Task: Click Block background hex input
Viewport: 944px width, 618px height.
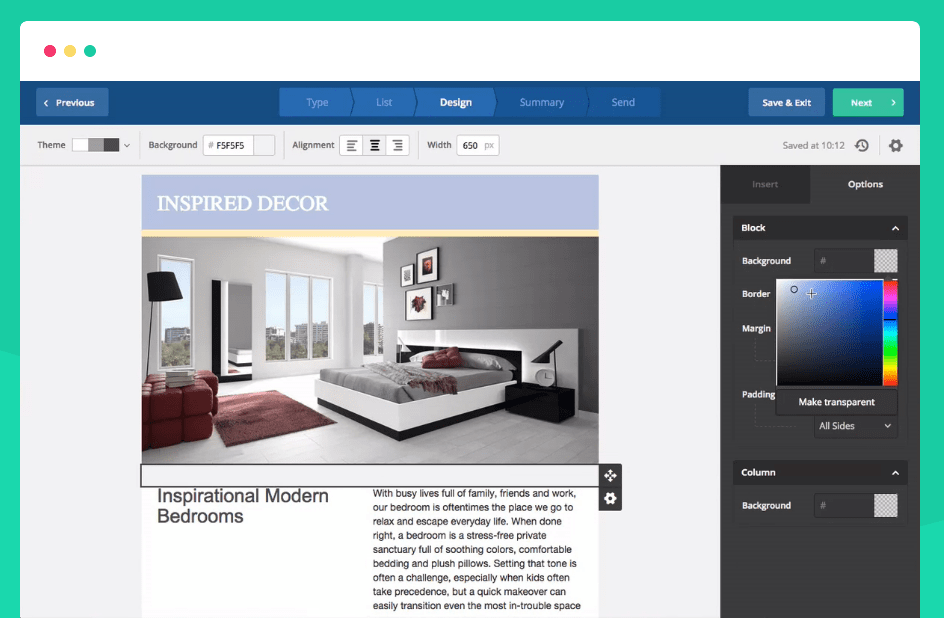Action: [x=844, y=261]
